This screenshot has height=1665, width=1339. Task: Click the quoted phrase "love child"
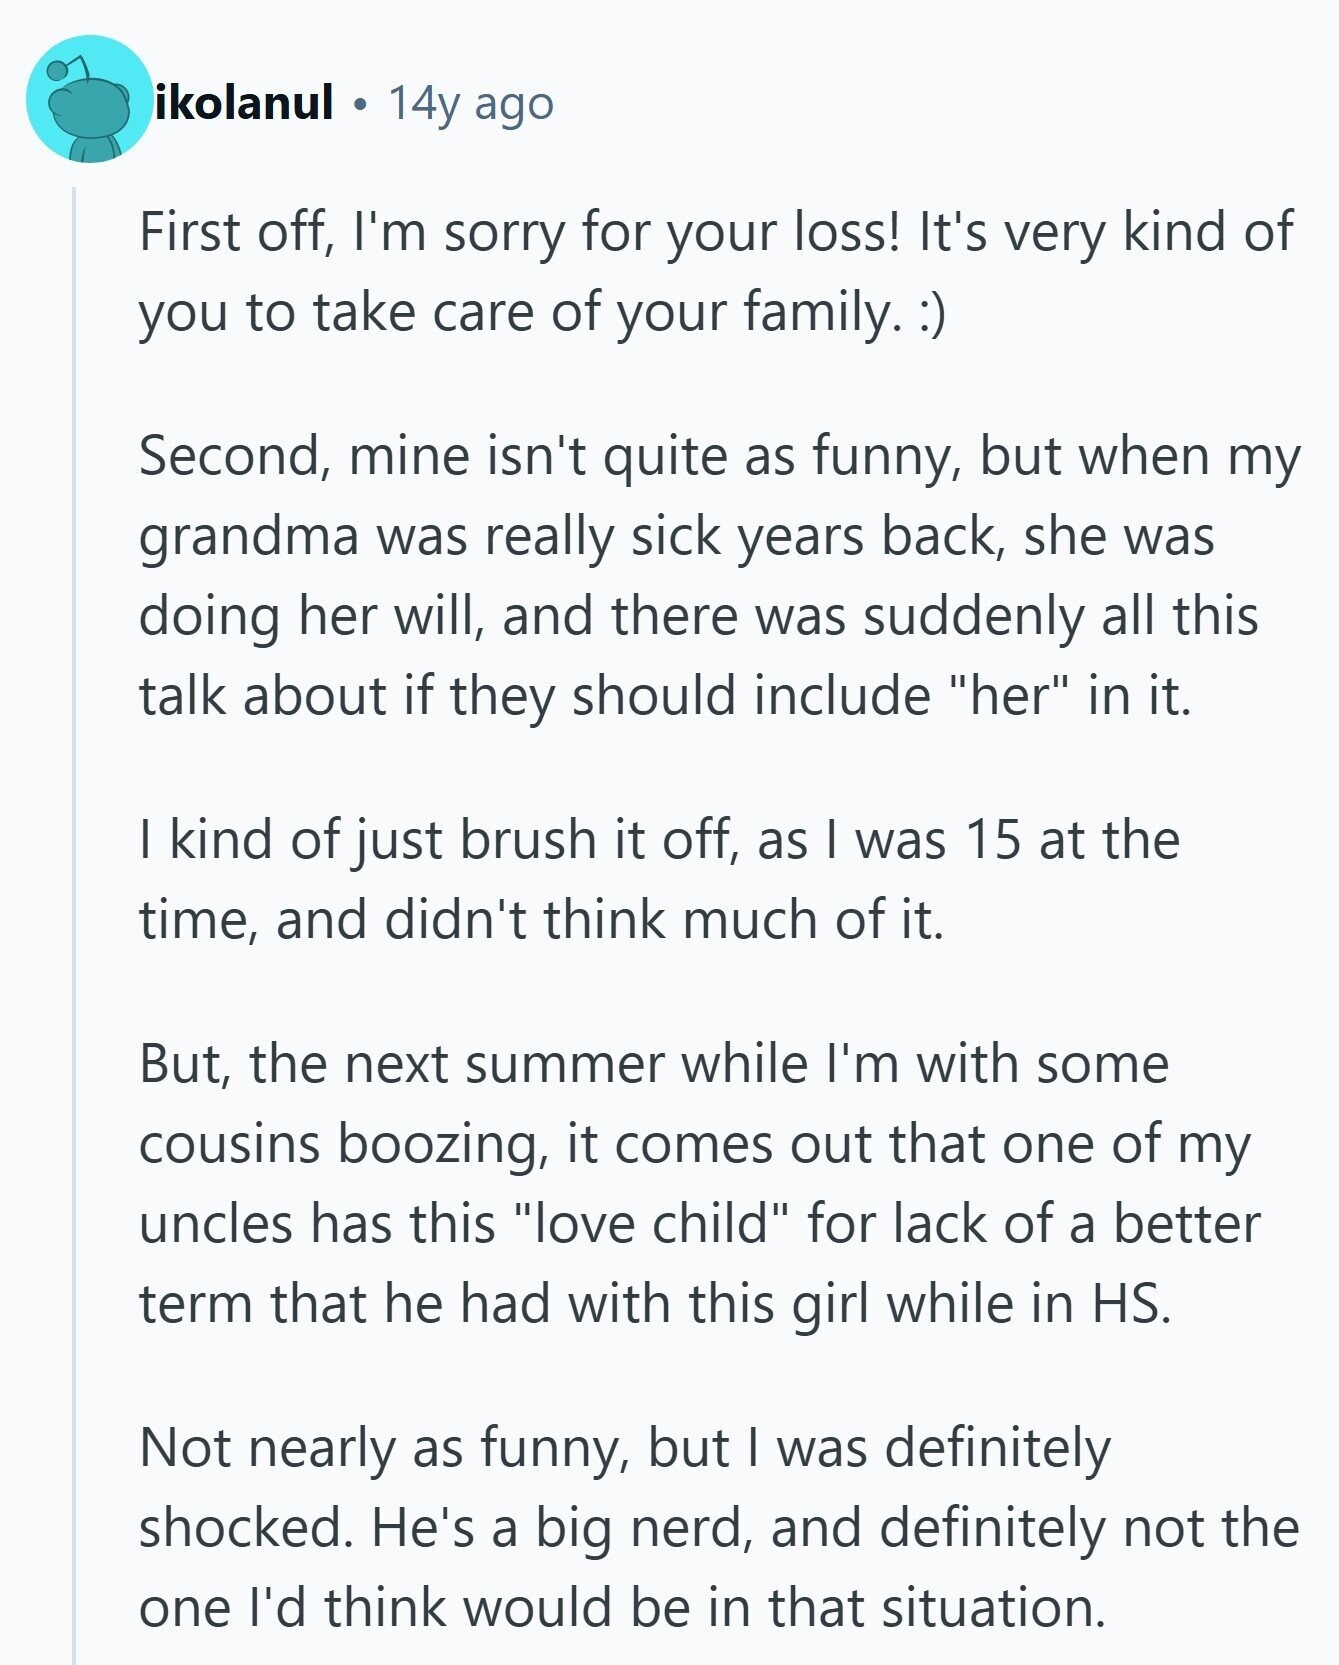tap(653, 1224)
